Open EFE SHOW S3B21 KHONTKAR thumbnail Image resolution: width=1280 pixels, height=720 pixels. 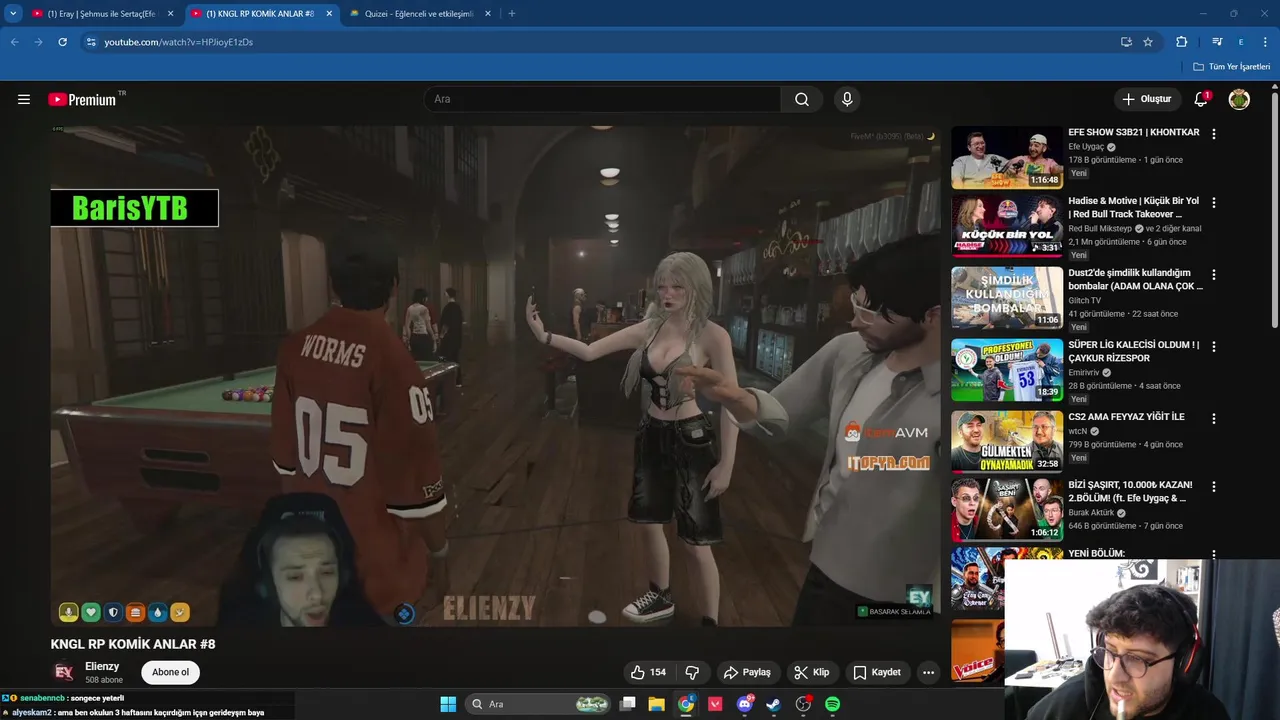[1007, 157]
